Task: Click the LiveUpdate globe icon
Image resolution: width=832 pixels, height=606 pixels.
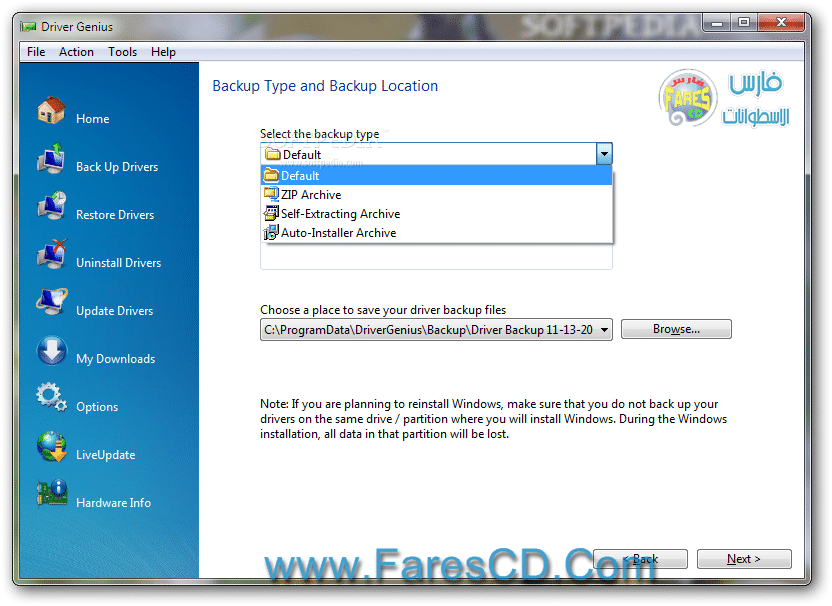Action: pos(51,446)
